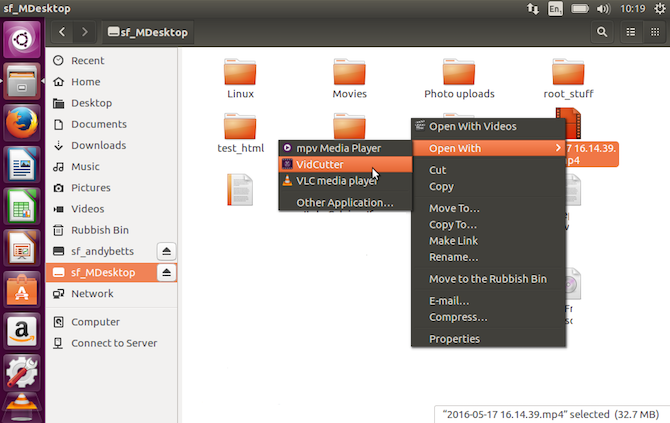Viewport: 670px width, 423px height.
Task: Select the Linux folder
Action: 240,79
